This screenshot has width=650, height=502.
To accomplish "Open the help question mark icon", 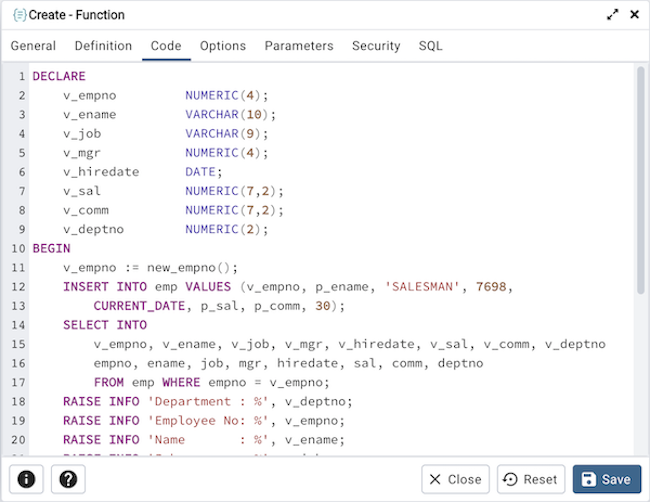I will point(68,479).
